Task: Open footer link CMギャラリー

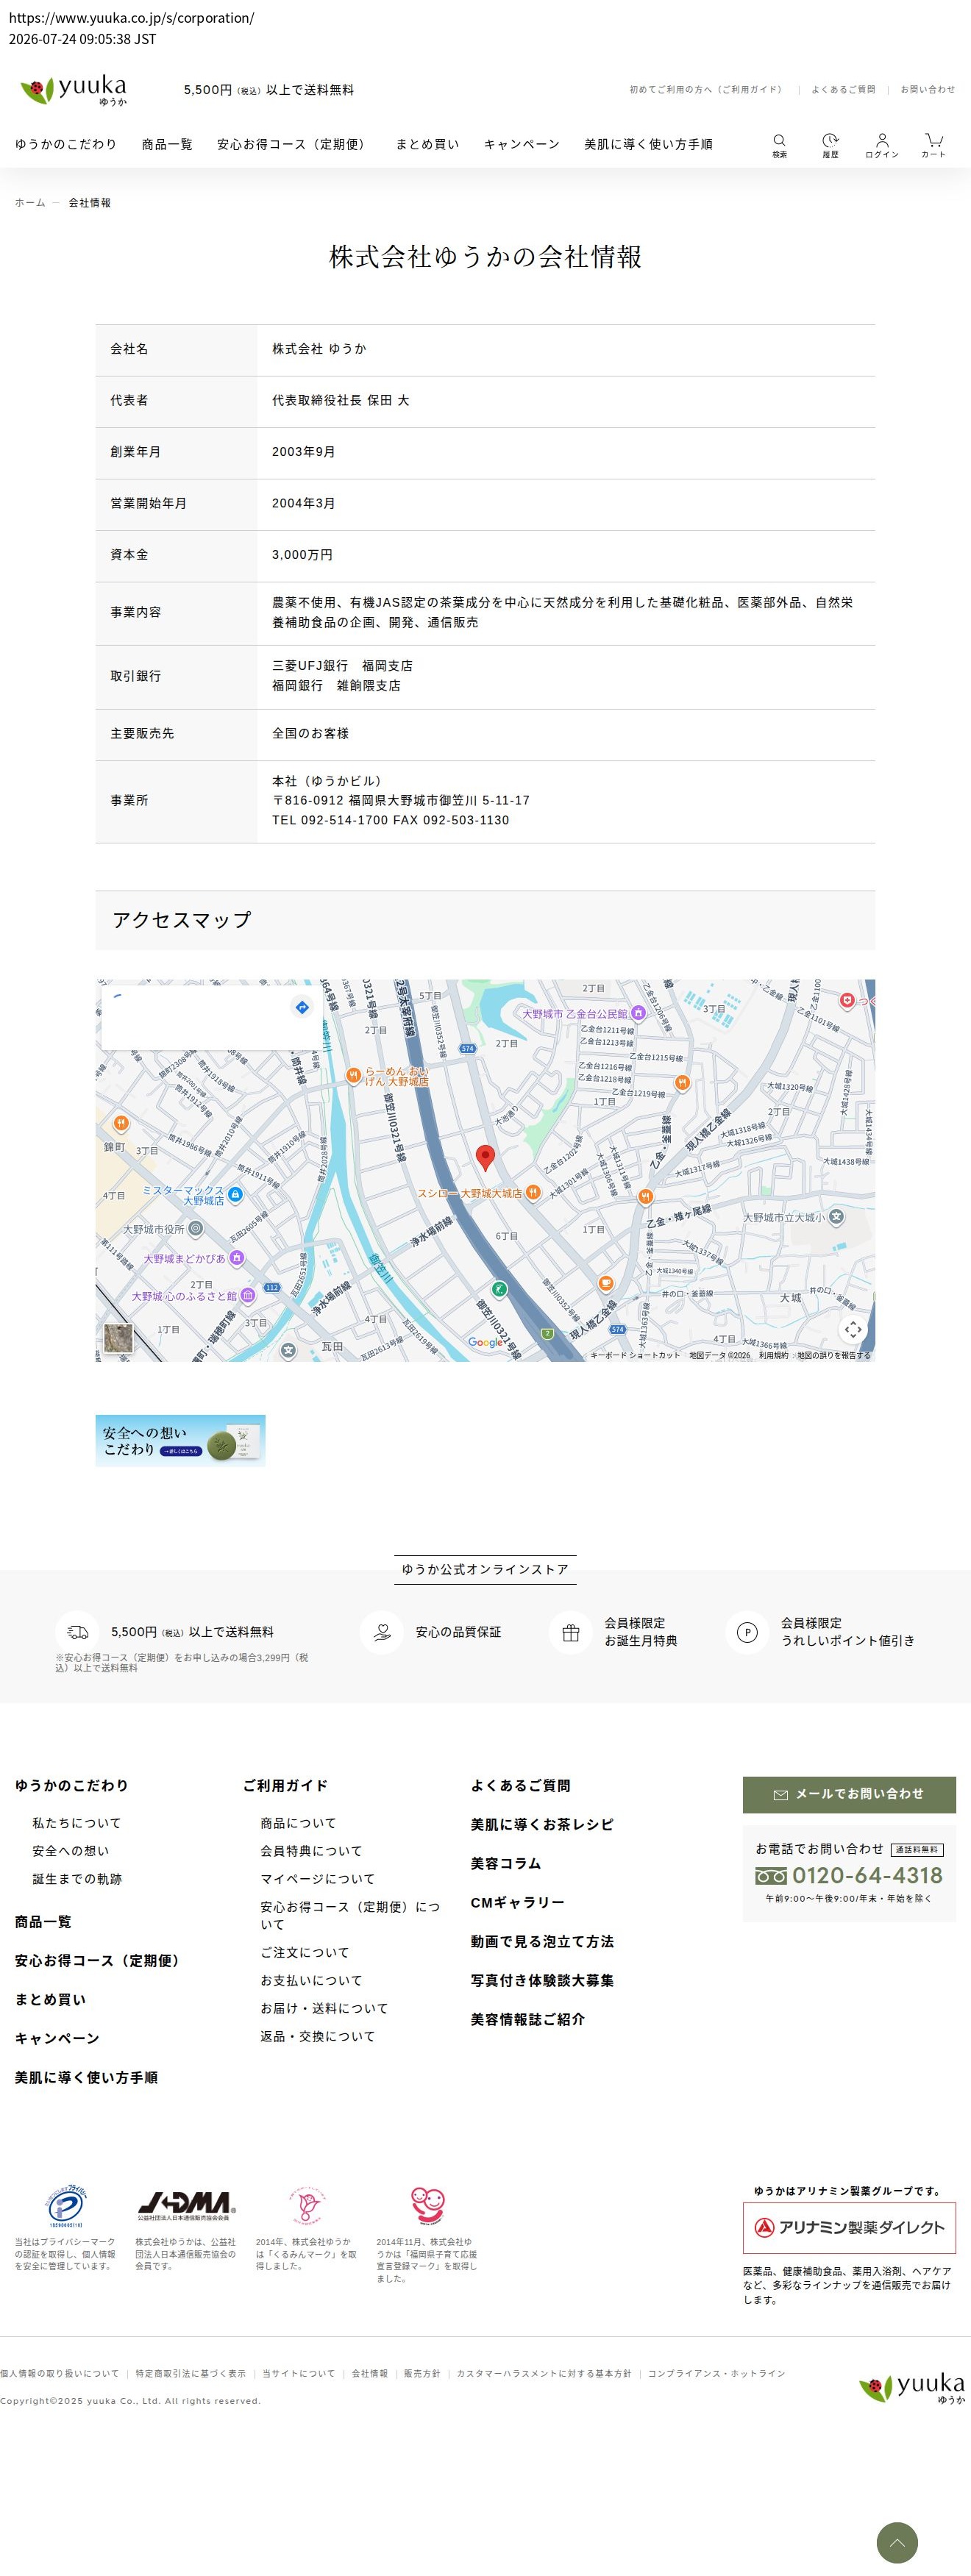Action: pos(517,1902)
